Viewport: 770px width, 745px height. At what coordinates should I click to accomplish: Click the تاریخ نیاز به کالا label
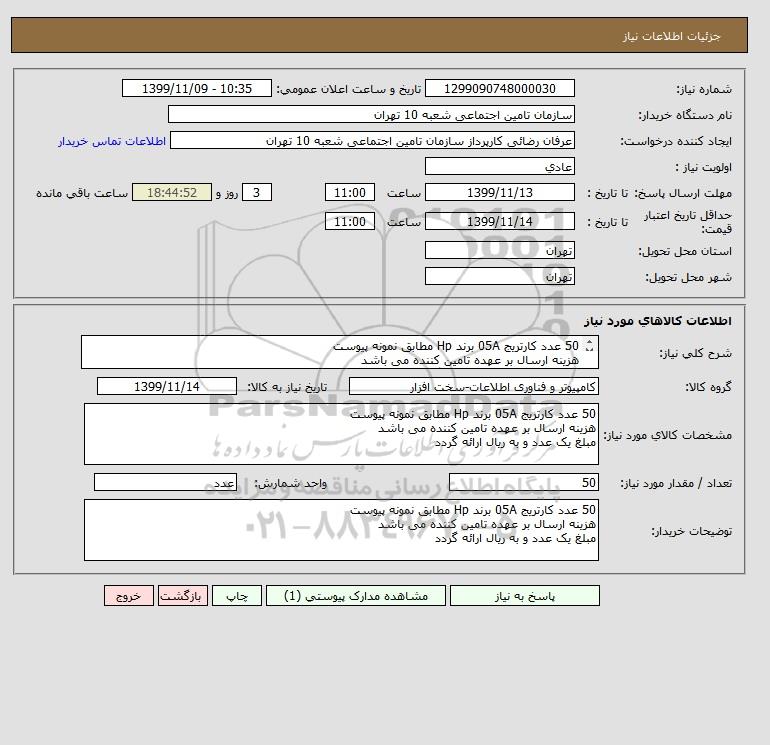pos(287,387)
